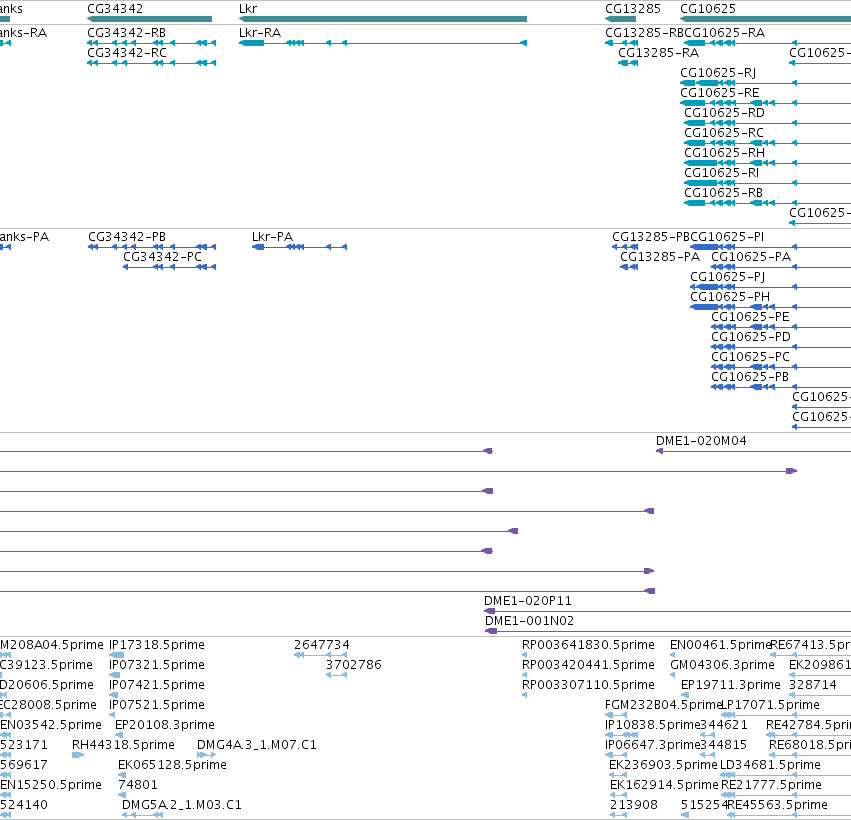This screenshot has height=820, width=851.
Task: Select EST RH44318.5prime
Action: tap(123, 746)
